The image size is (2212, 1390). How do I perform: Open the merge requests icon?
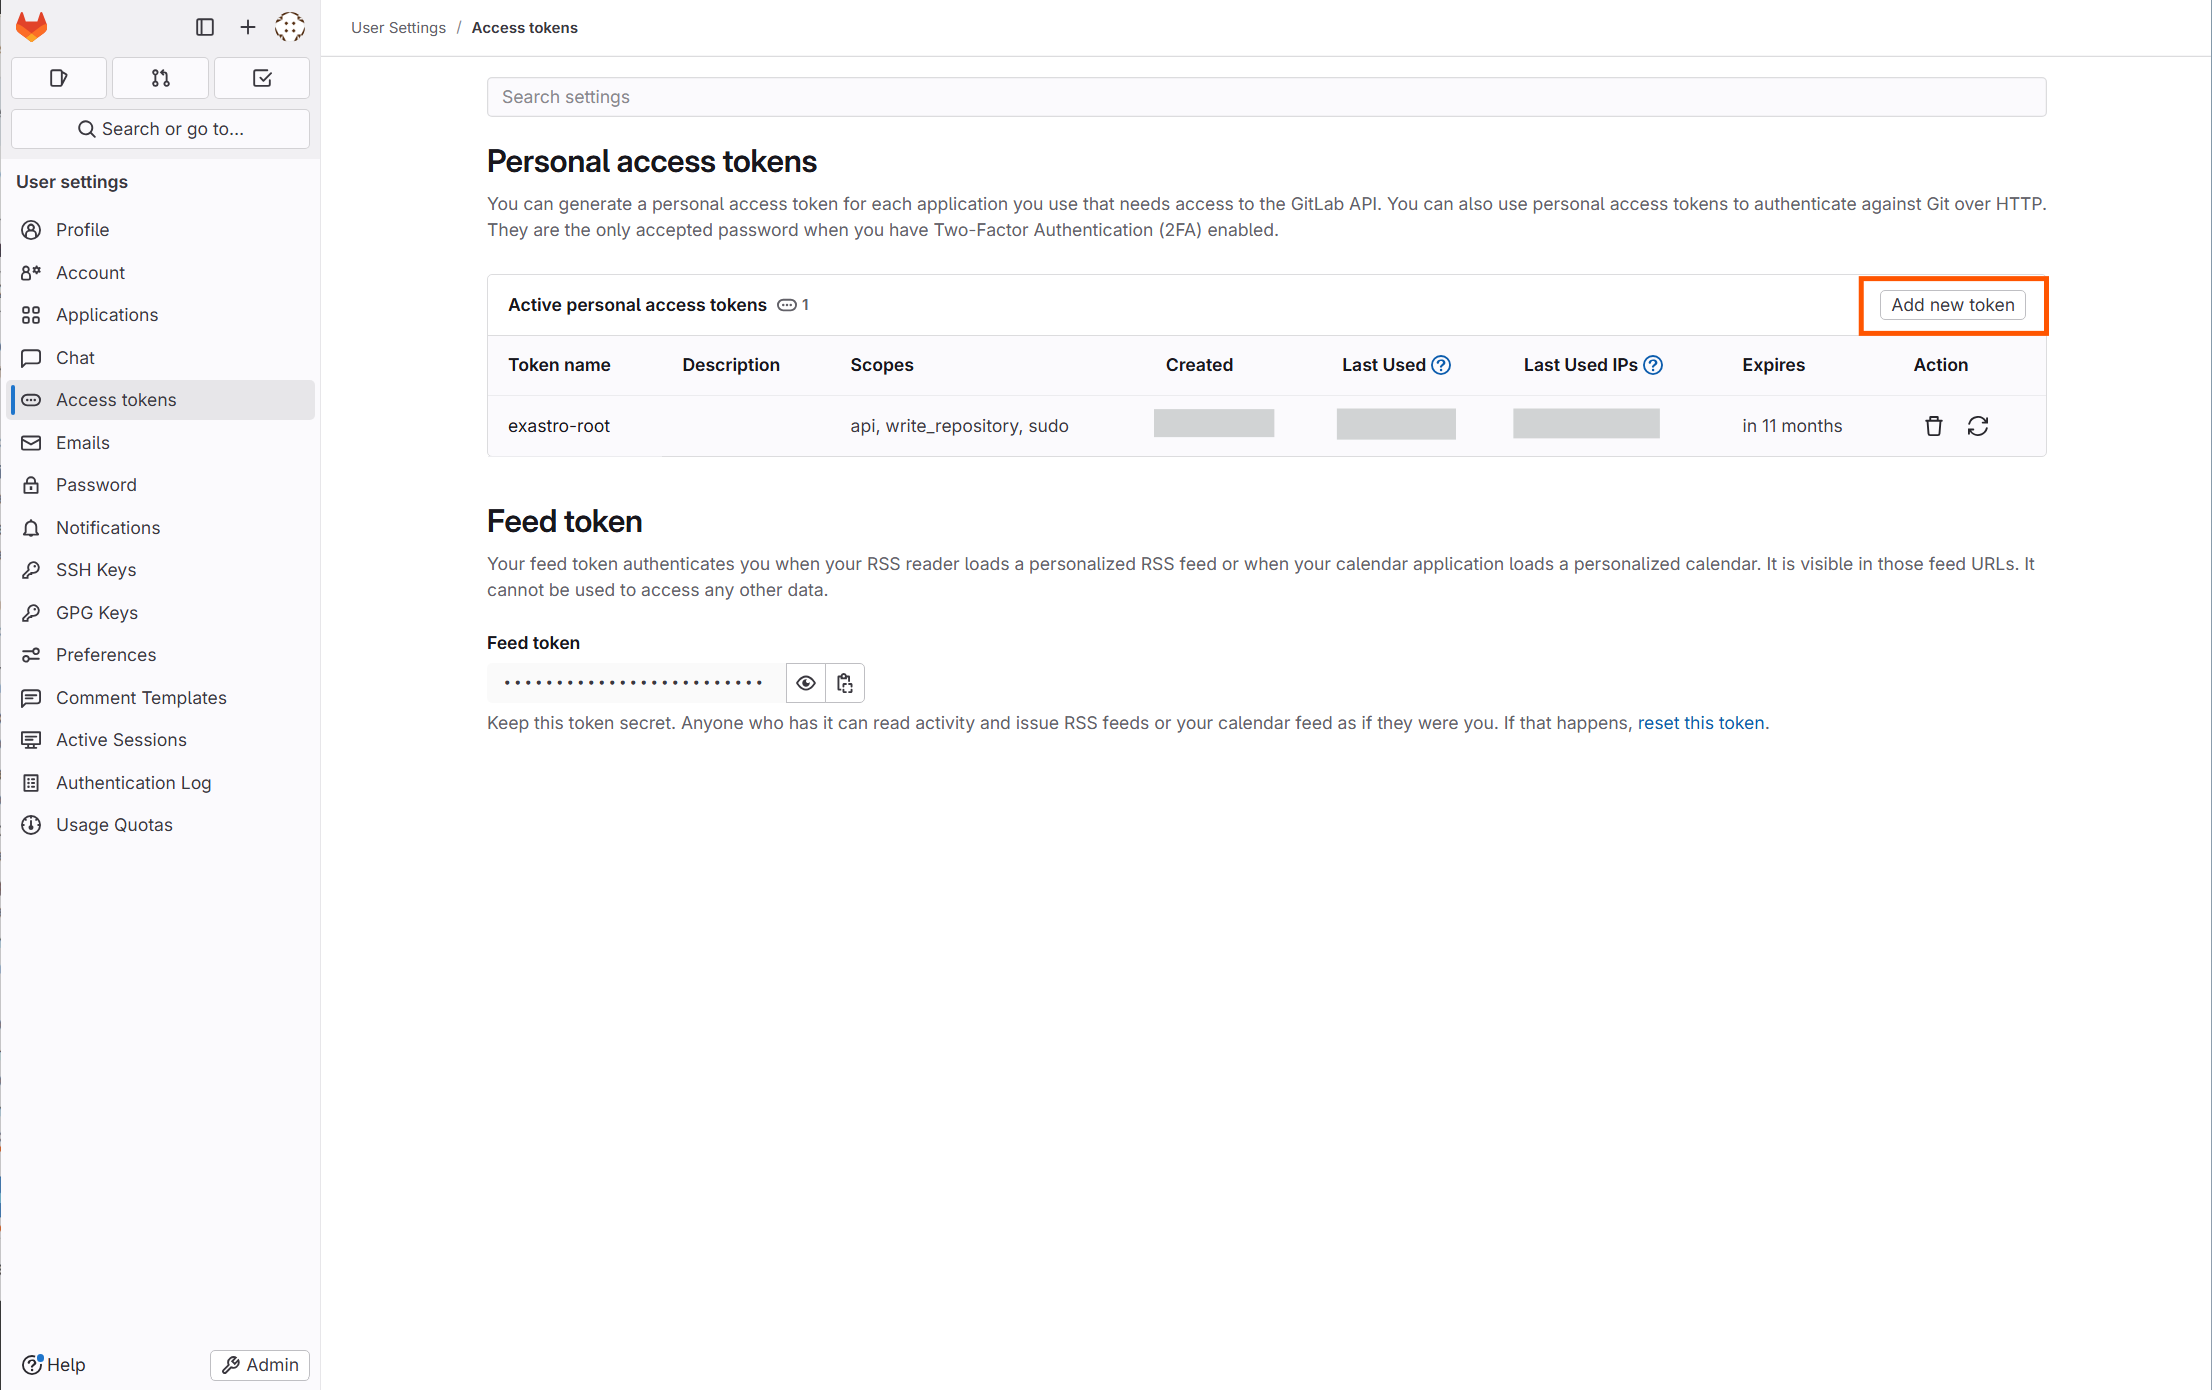(160, 78)
